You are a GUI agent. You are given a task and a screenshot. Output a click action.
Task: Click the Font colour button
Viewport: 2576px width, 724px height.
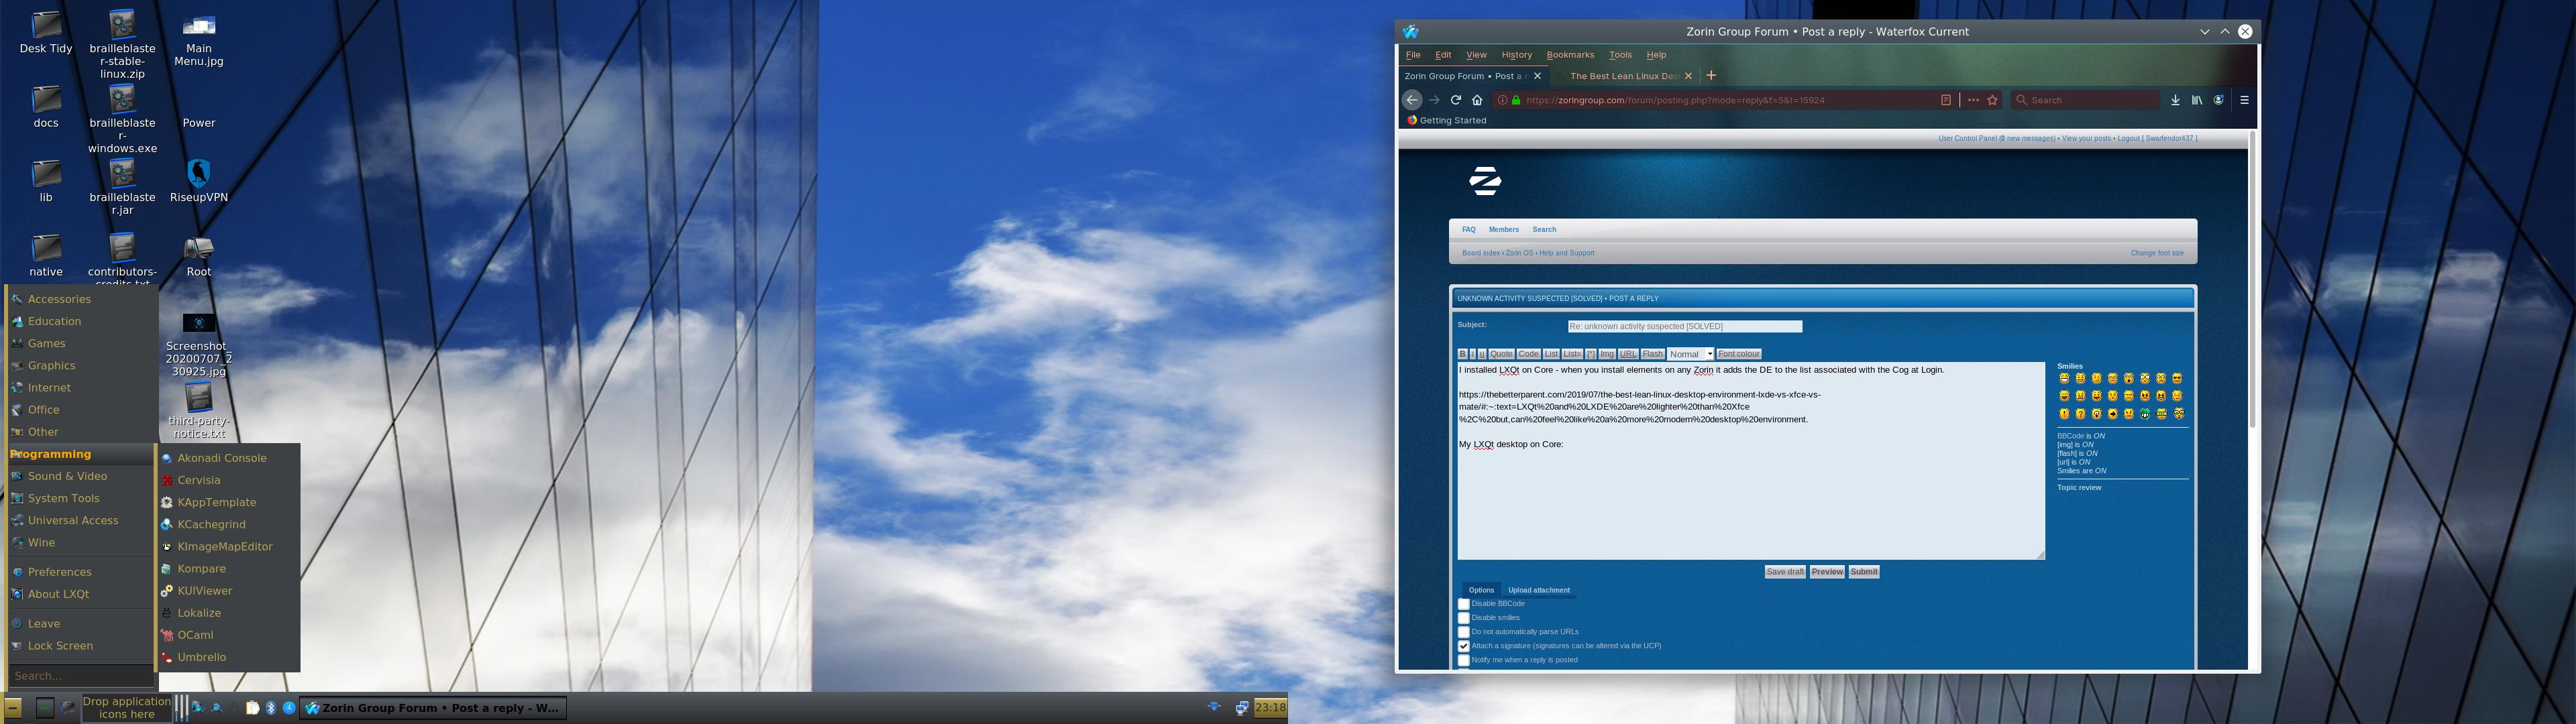pyautogui.click(x=1738, y=354)
